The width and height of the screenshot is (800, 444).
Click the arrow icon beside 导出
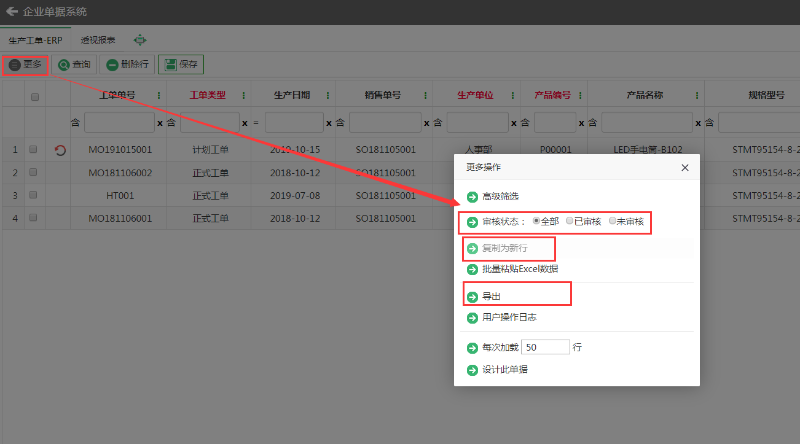[472, 297]
